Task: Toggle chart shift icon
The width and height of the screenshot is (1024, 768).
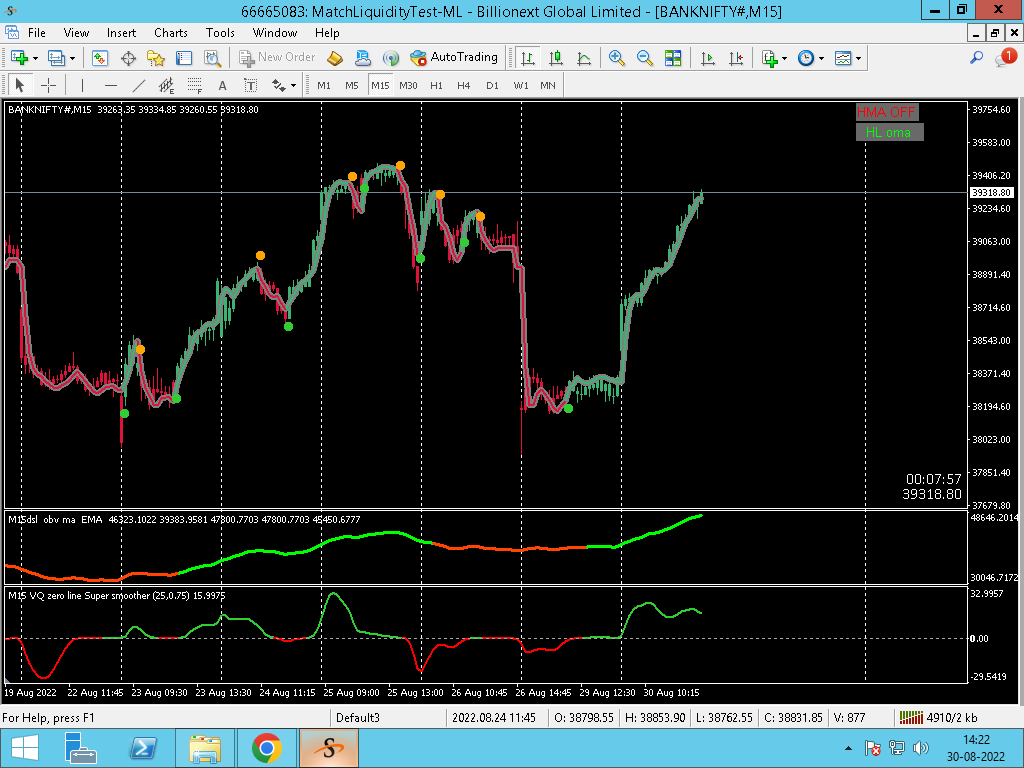Action: pyautogui.click(x=736, y=58)
